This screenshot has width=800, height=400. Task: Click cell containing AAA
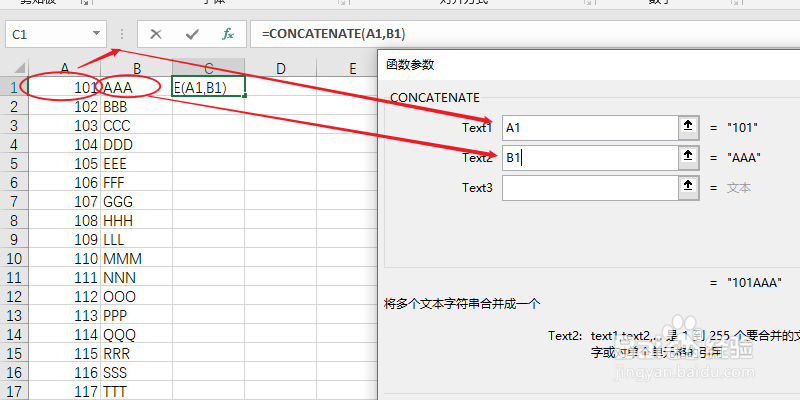[137, 88]
